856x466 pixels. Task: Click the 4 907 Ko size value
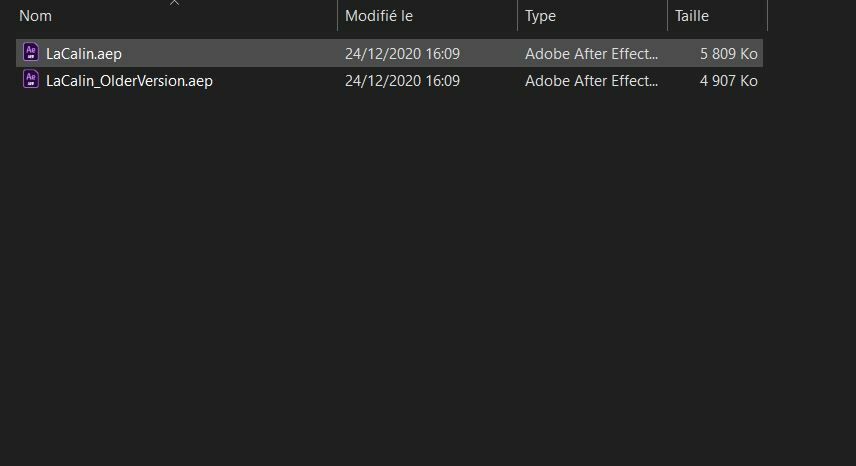pos(728,81)
